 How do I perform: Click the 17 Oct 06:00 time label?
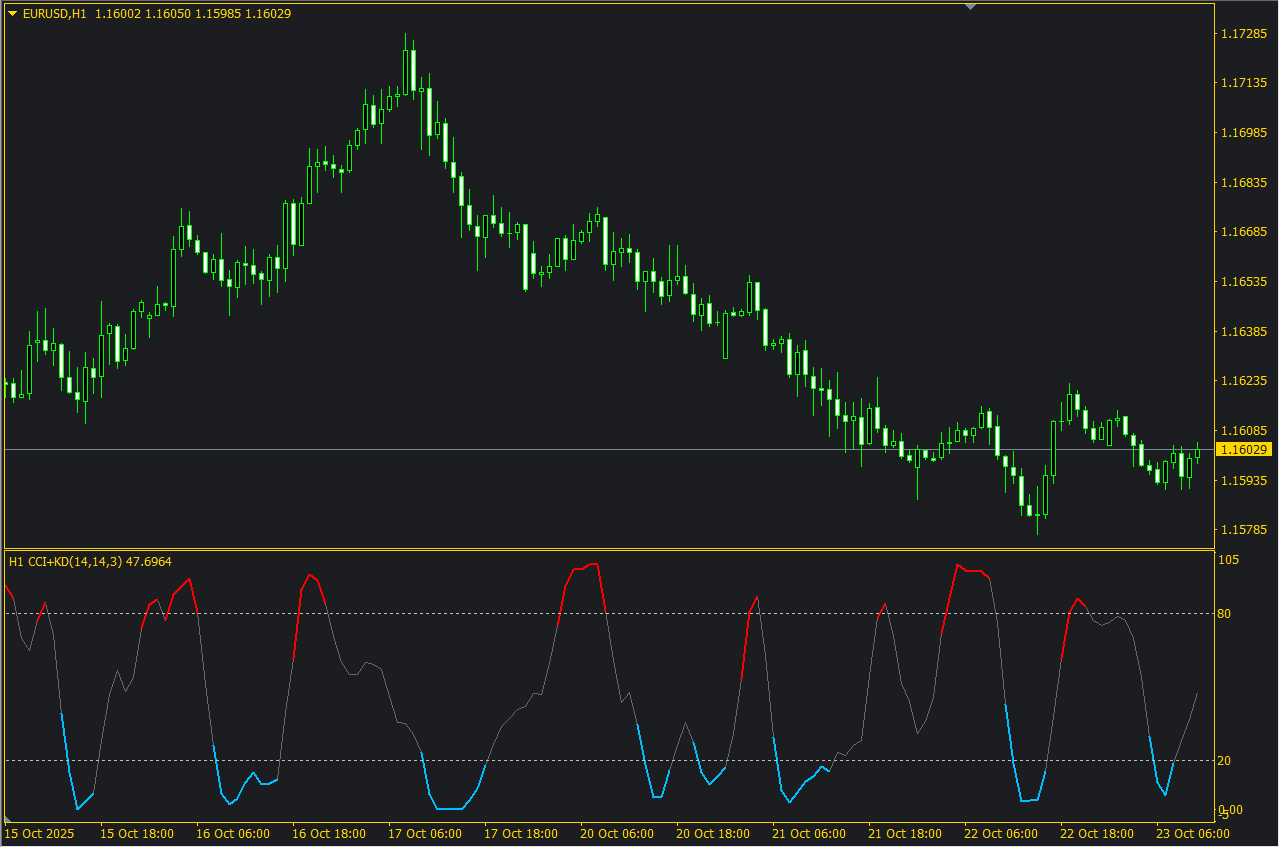pos(425,833)
